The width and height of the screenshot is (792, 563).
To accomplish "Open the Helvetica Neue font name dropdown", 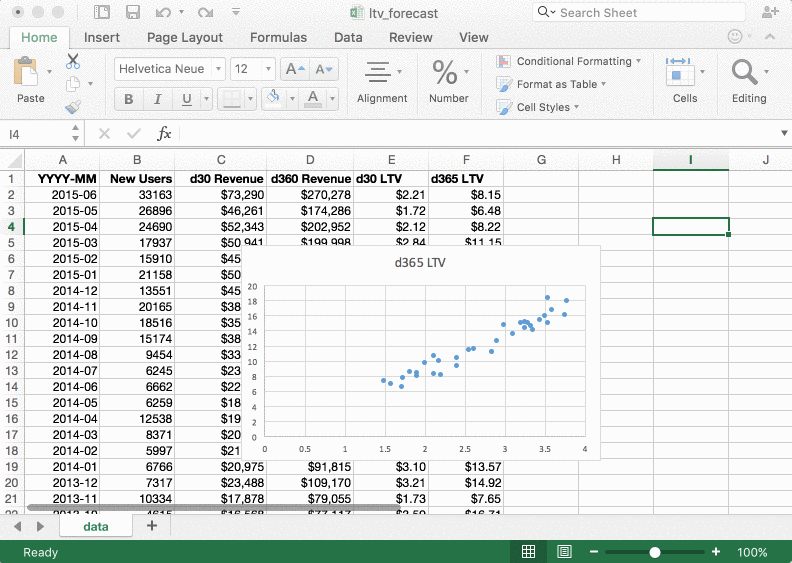I will pyautogui.click(x=218, y=69).
